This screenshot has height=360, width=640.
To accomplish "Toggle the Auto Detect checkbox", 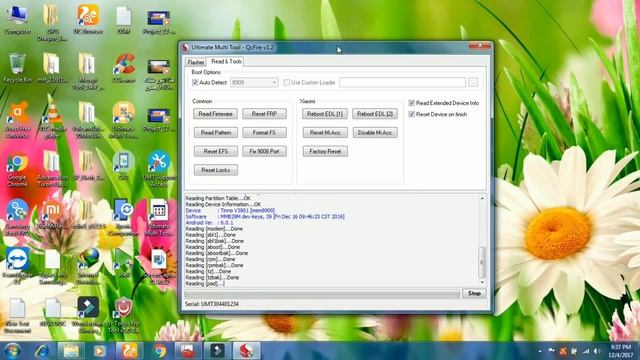I will 195,82.
